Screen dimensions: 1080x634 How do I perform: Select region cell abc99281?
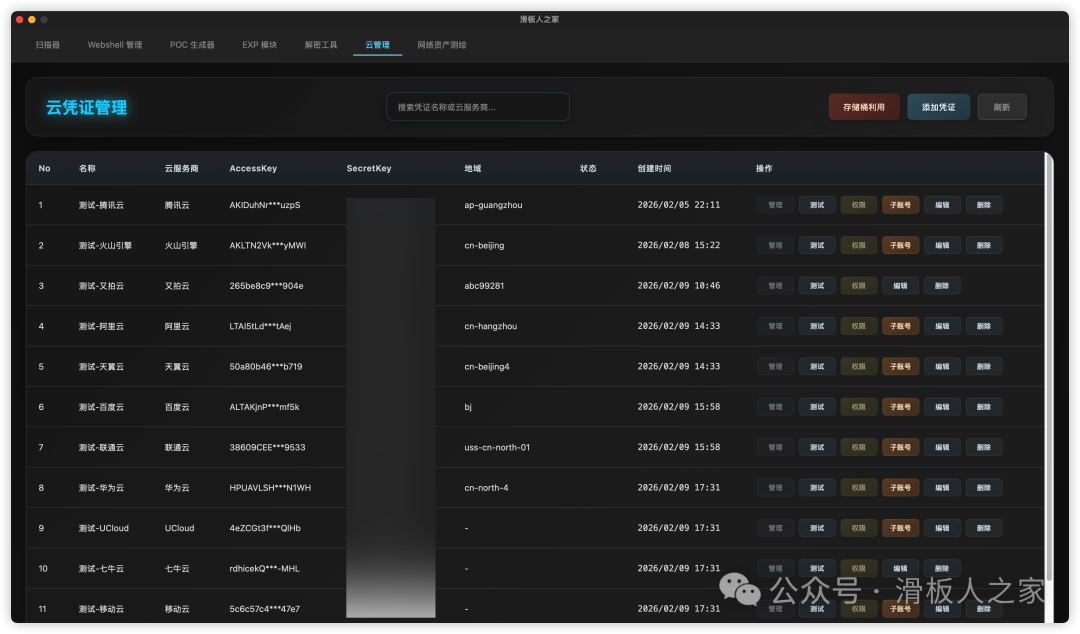[484, 285]
